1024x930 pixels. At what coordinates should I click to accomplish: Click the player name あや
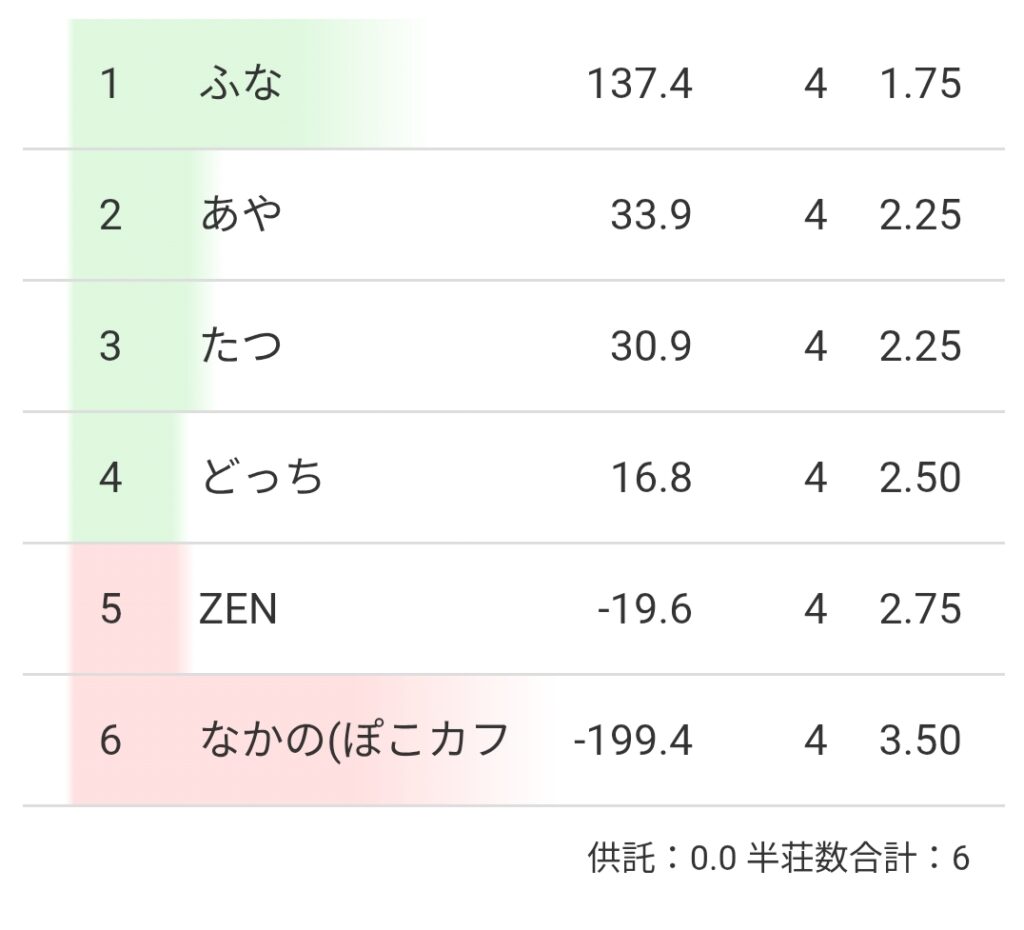[x=240, y=215]
